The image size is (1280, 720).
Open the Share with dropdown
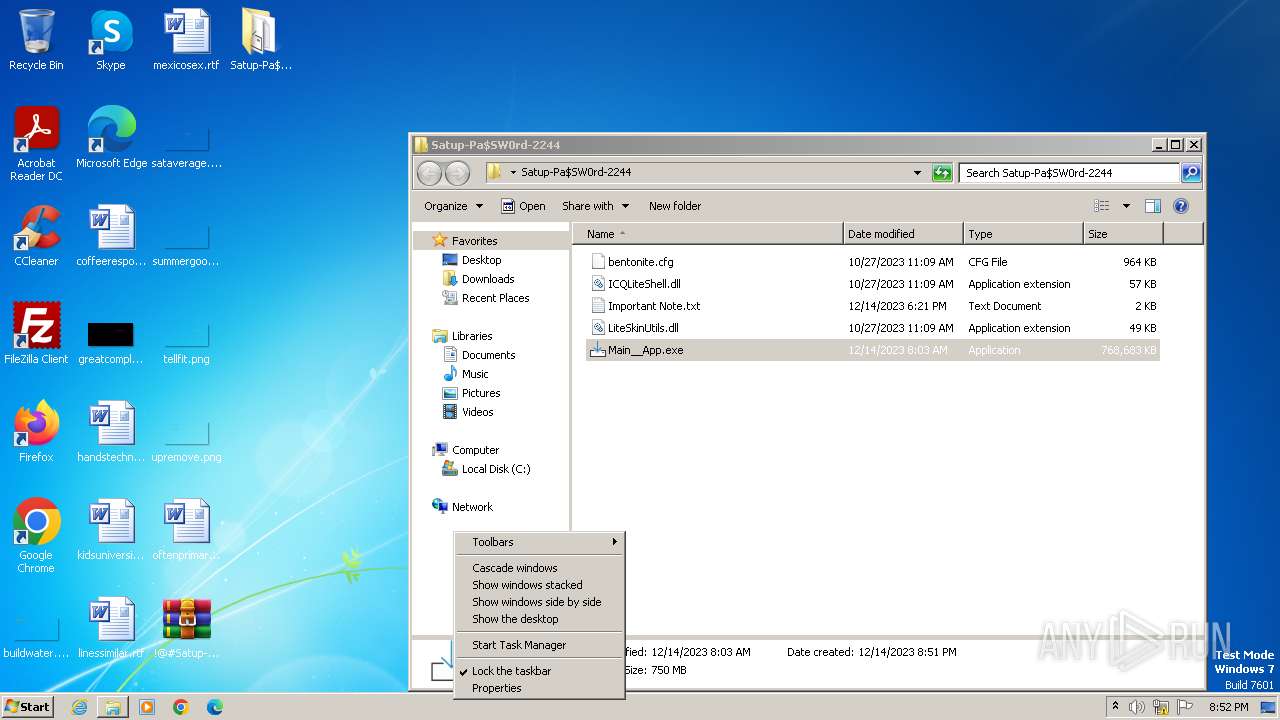[x=595, y=206]
